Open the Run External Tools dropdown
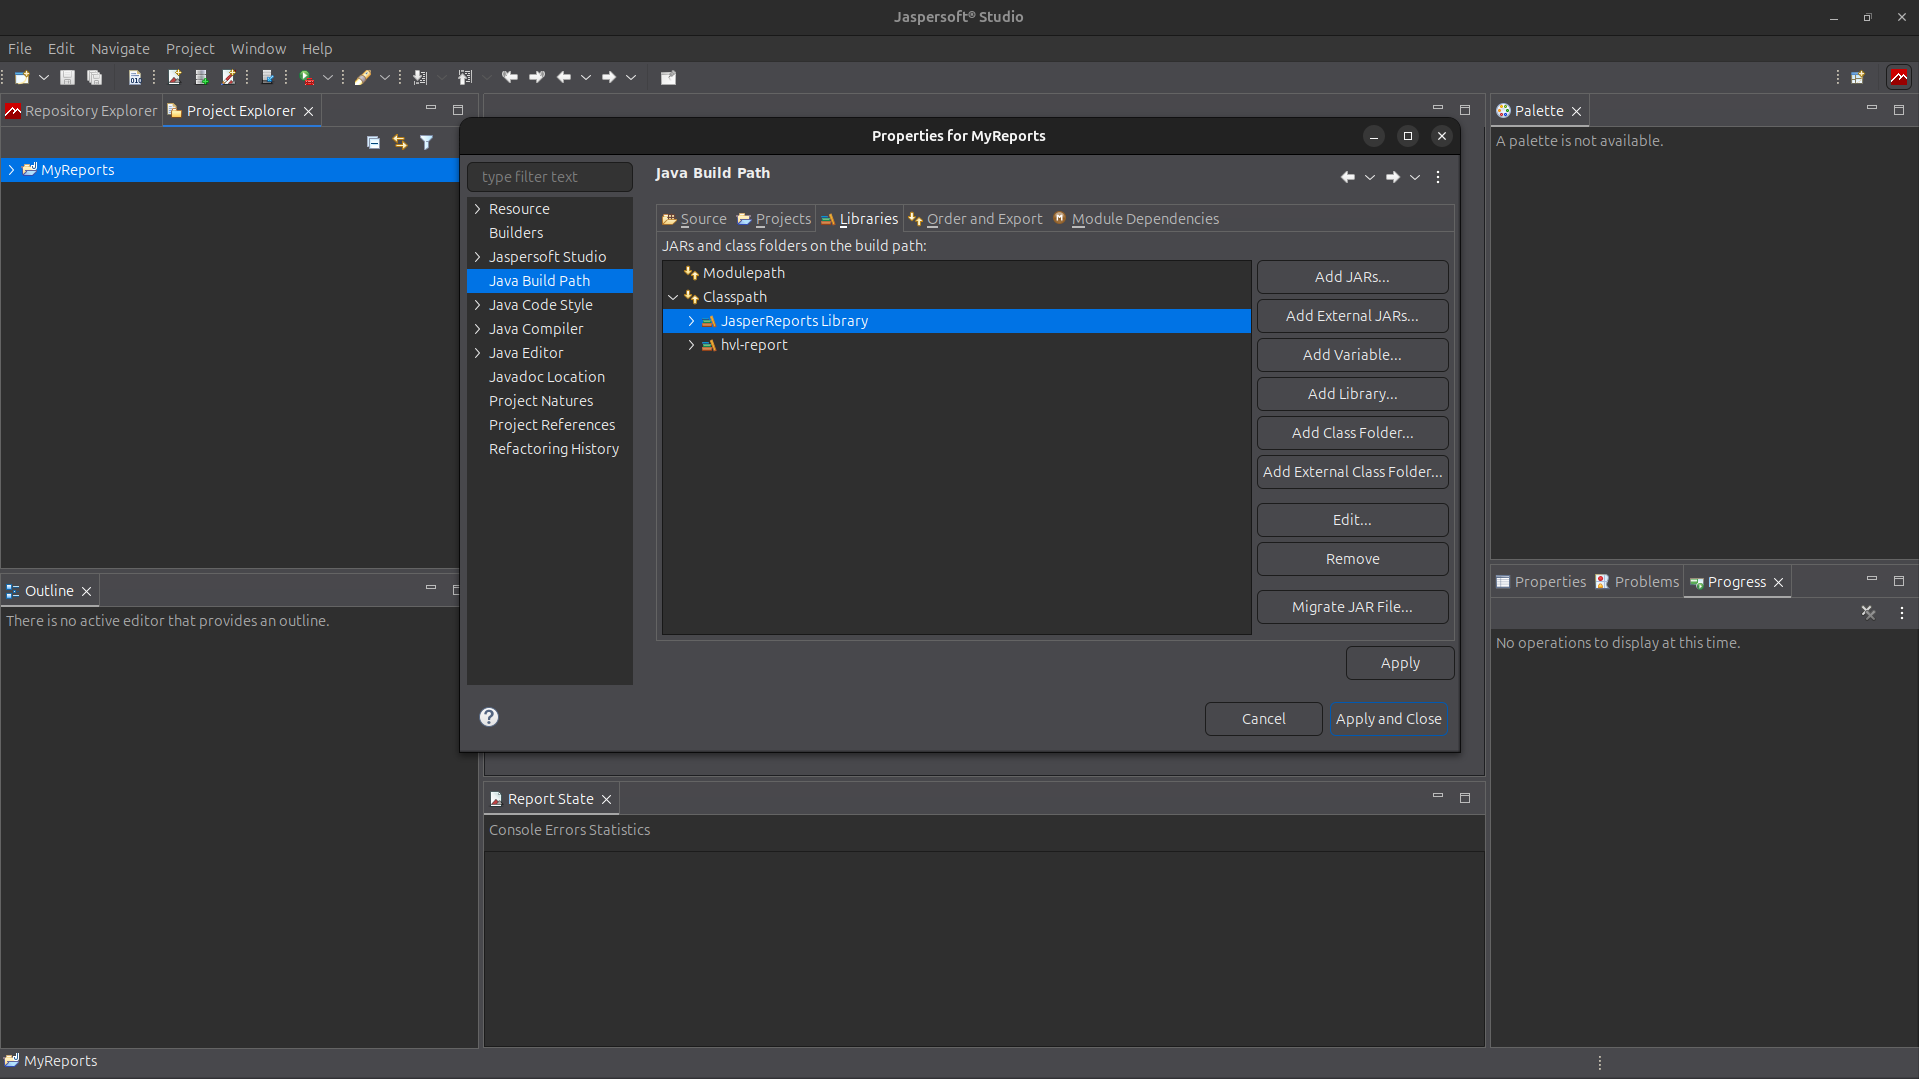1919x1079 pixels. pos(327,77)
